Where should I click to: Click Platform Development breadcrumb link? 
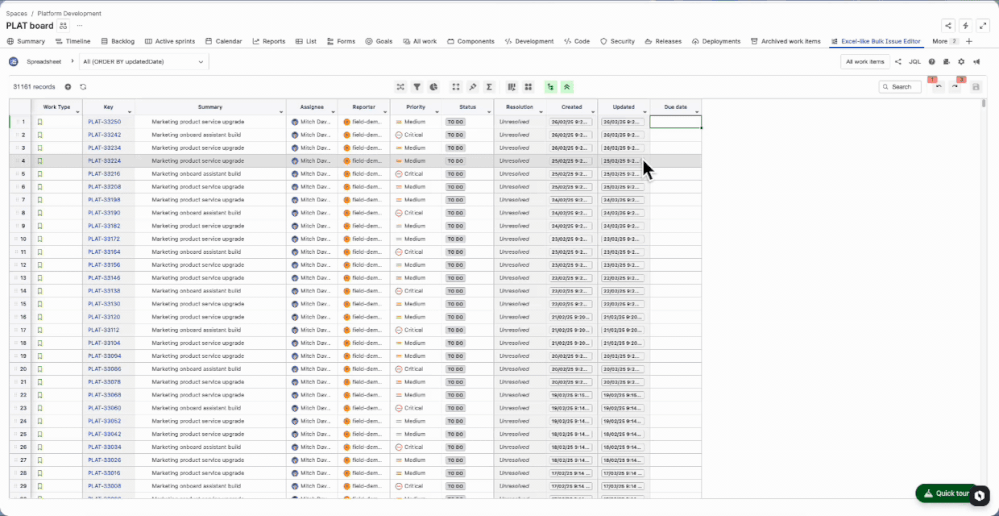point(69,13)
